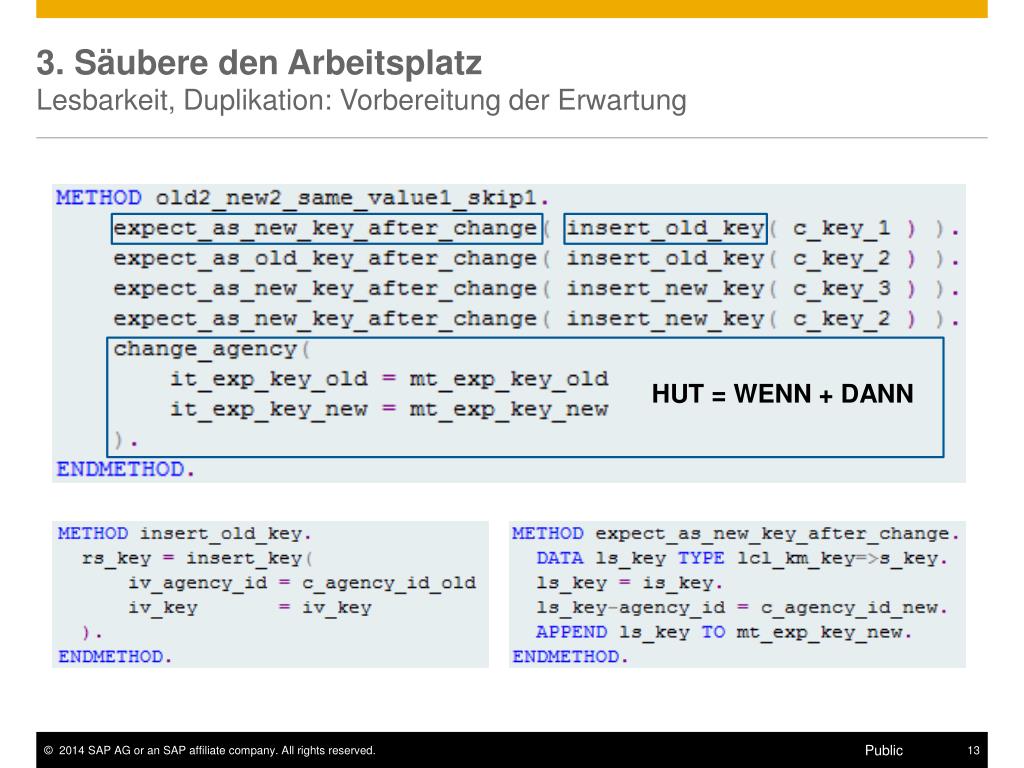Click the code line ending with "c_key_1 ) )."
The image size is (1024, 768).
[536, 229]
